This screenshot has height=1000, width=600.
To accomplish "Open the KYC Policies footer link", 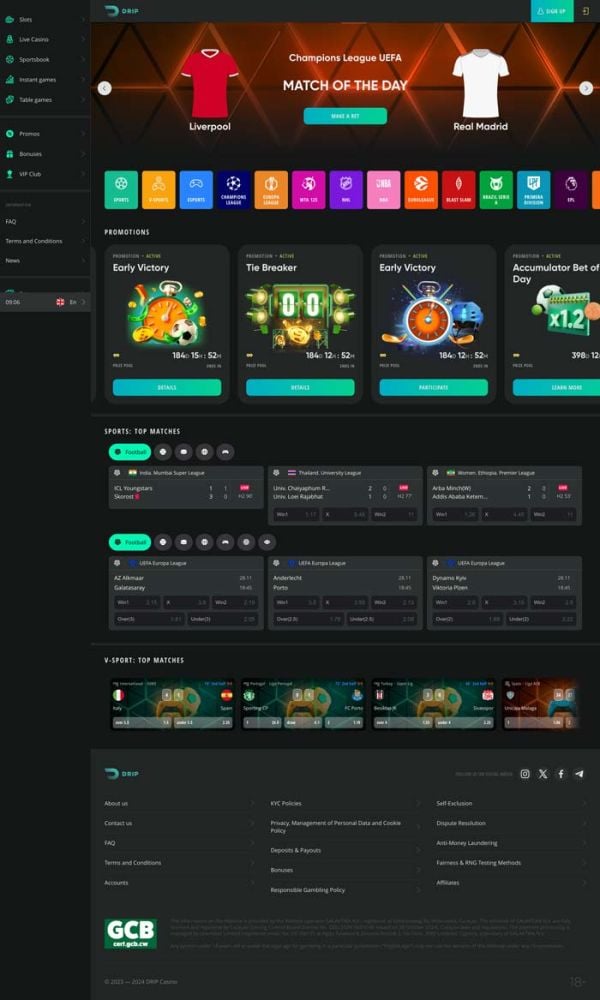I will (x=286, y=804).
